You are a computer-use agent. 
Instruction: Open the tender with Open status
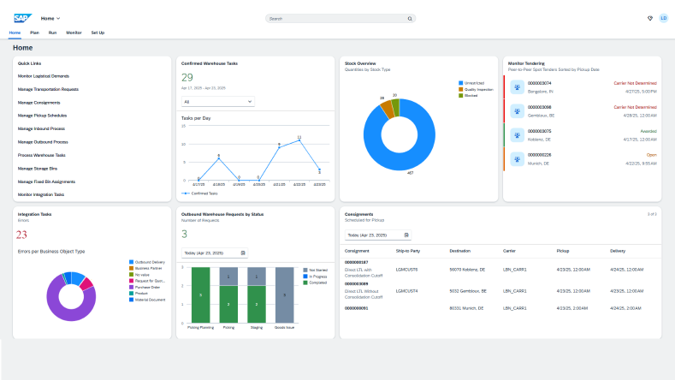point(582,159)
